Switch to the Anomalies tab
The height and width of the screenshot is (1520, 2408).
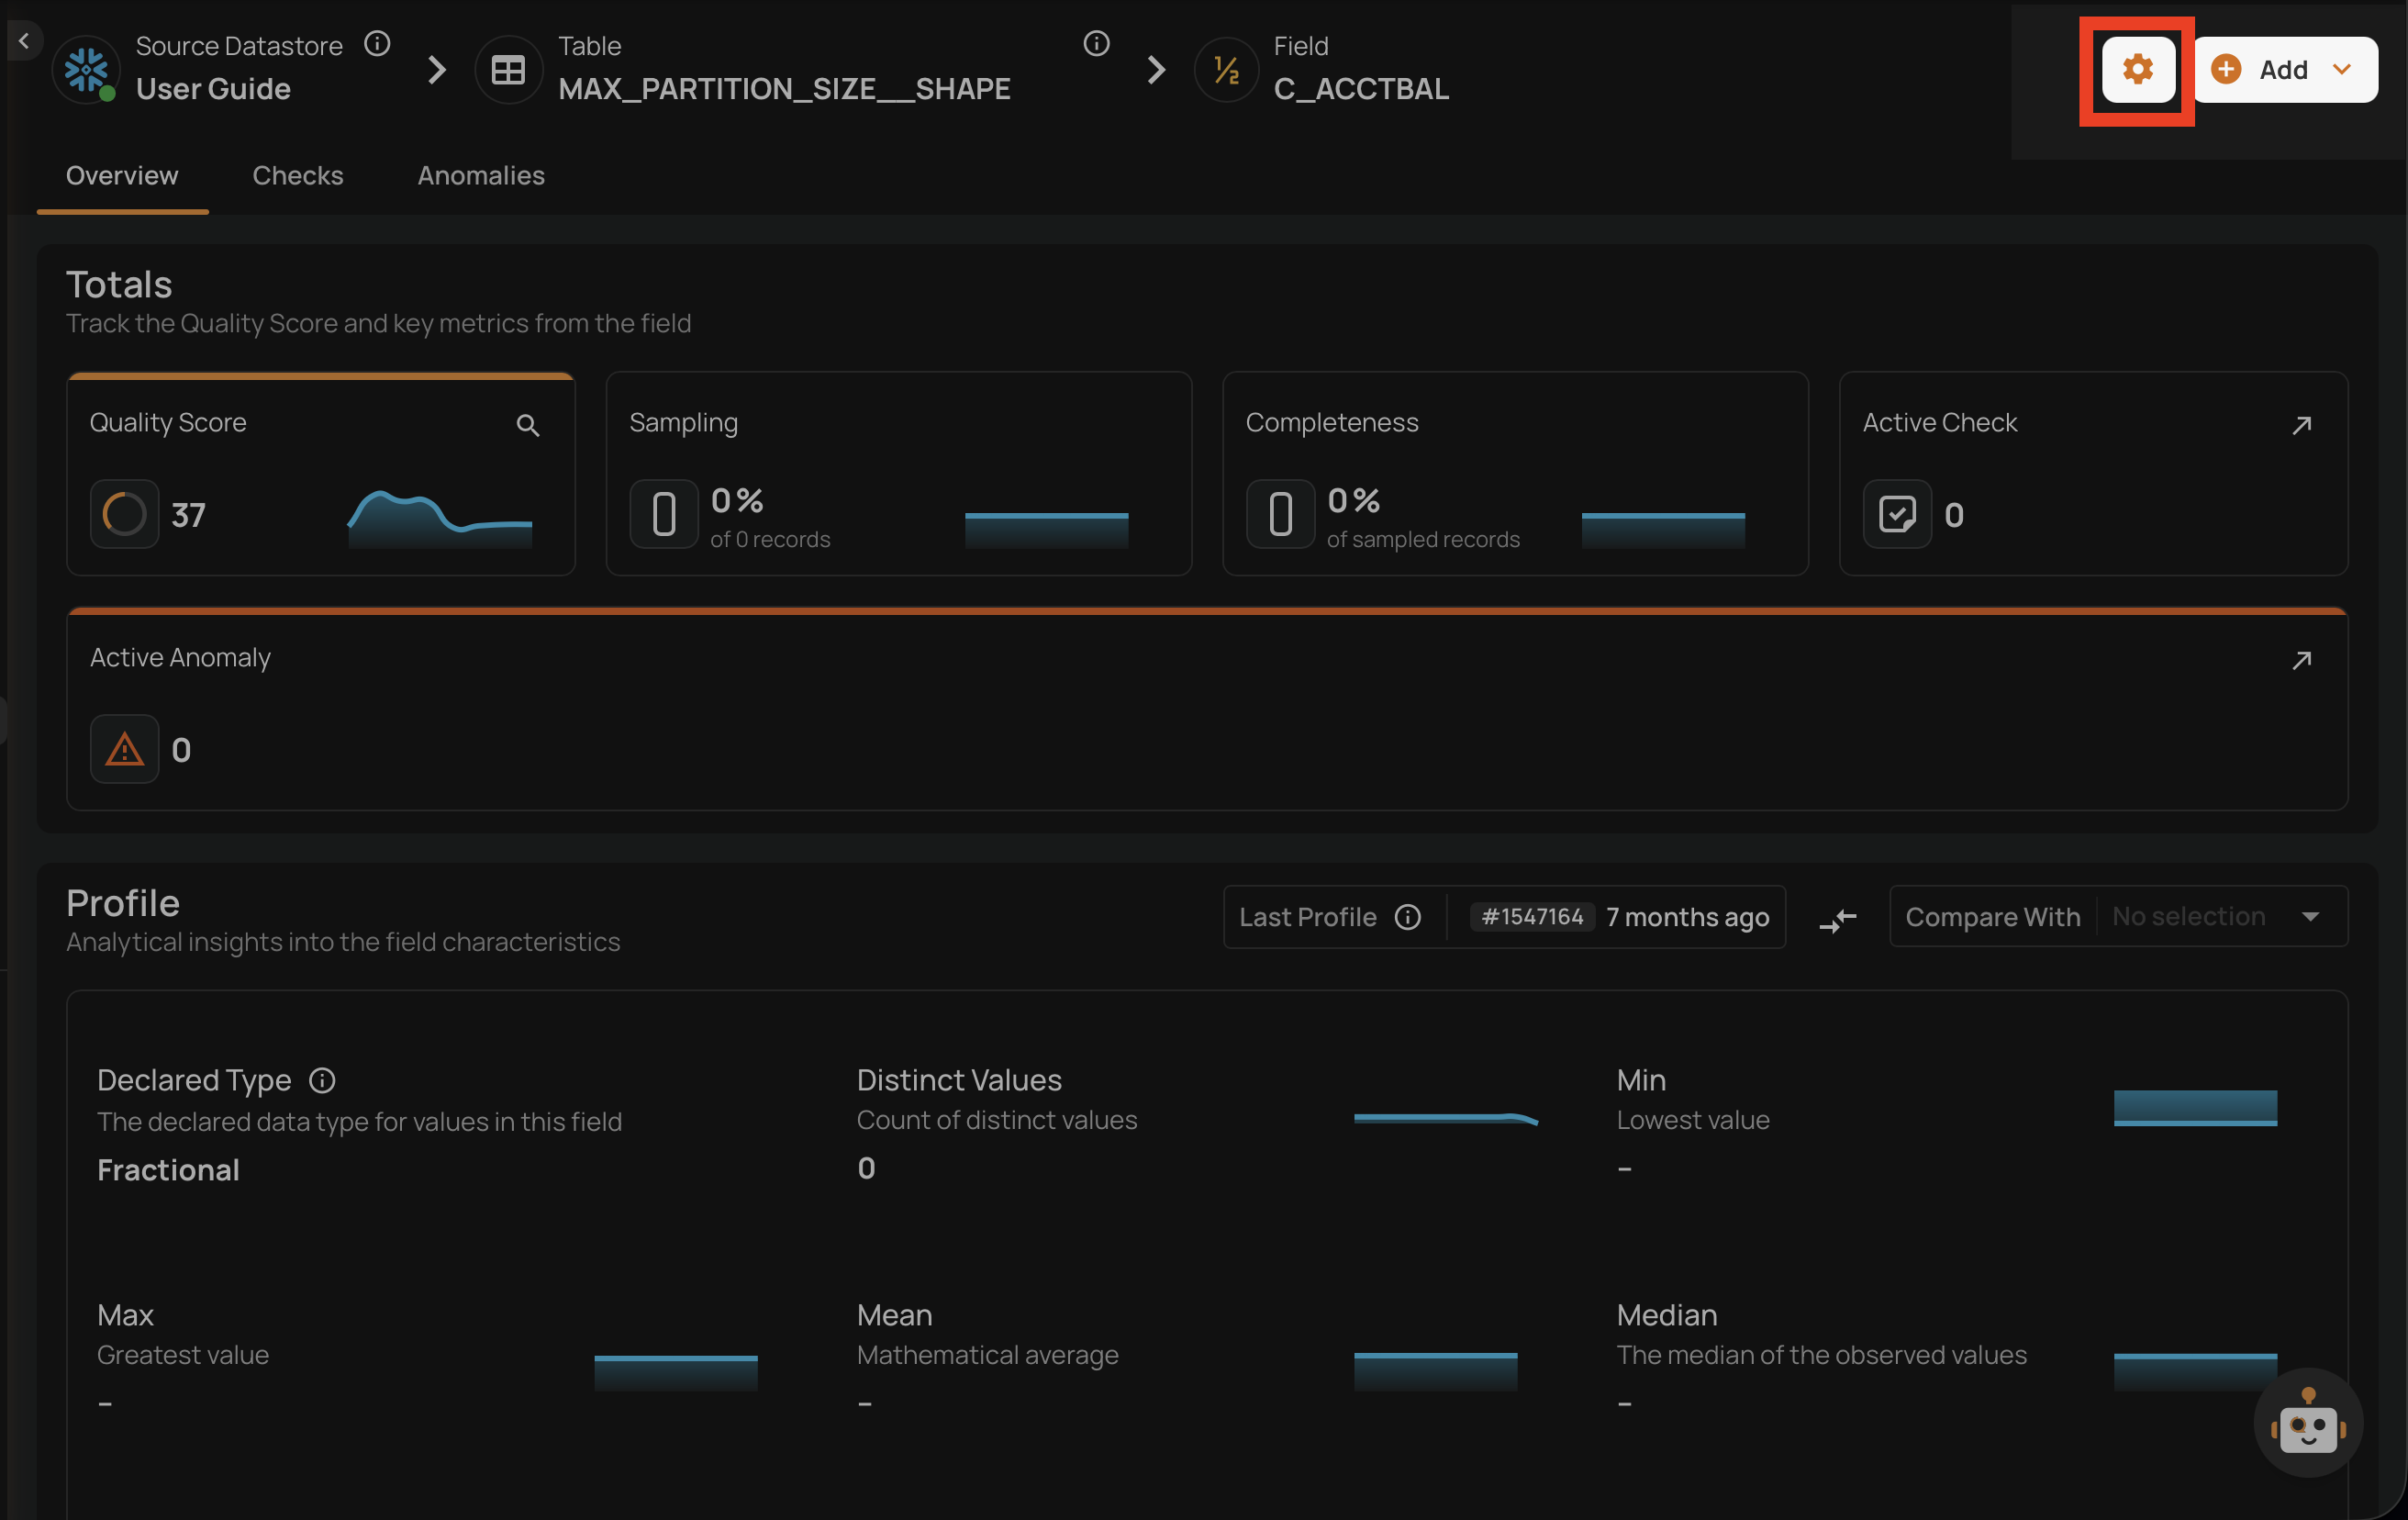click(481, 175)
